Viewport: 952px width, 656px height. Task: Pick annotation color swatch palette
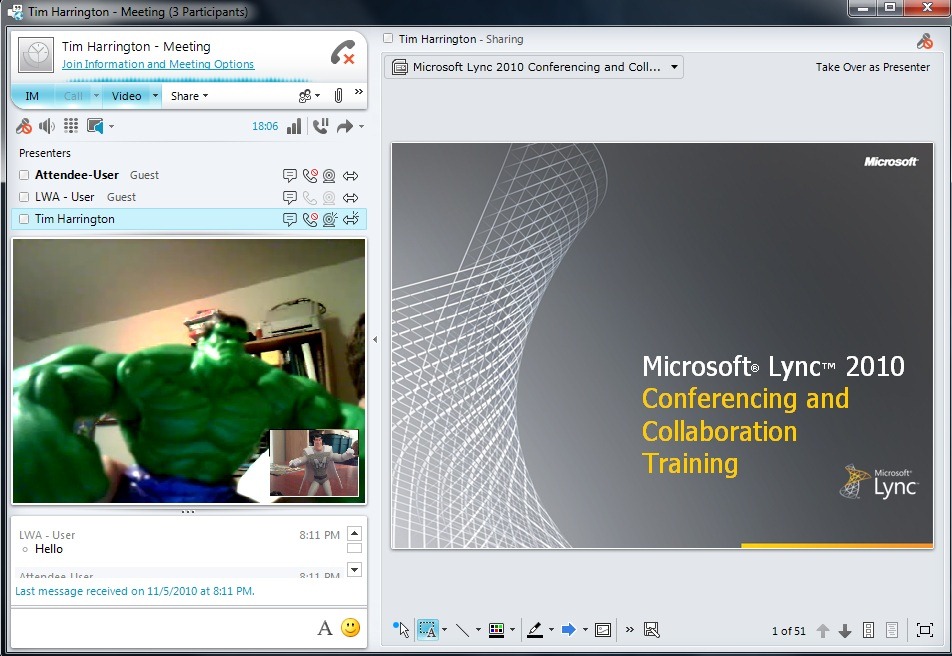496,630
